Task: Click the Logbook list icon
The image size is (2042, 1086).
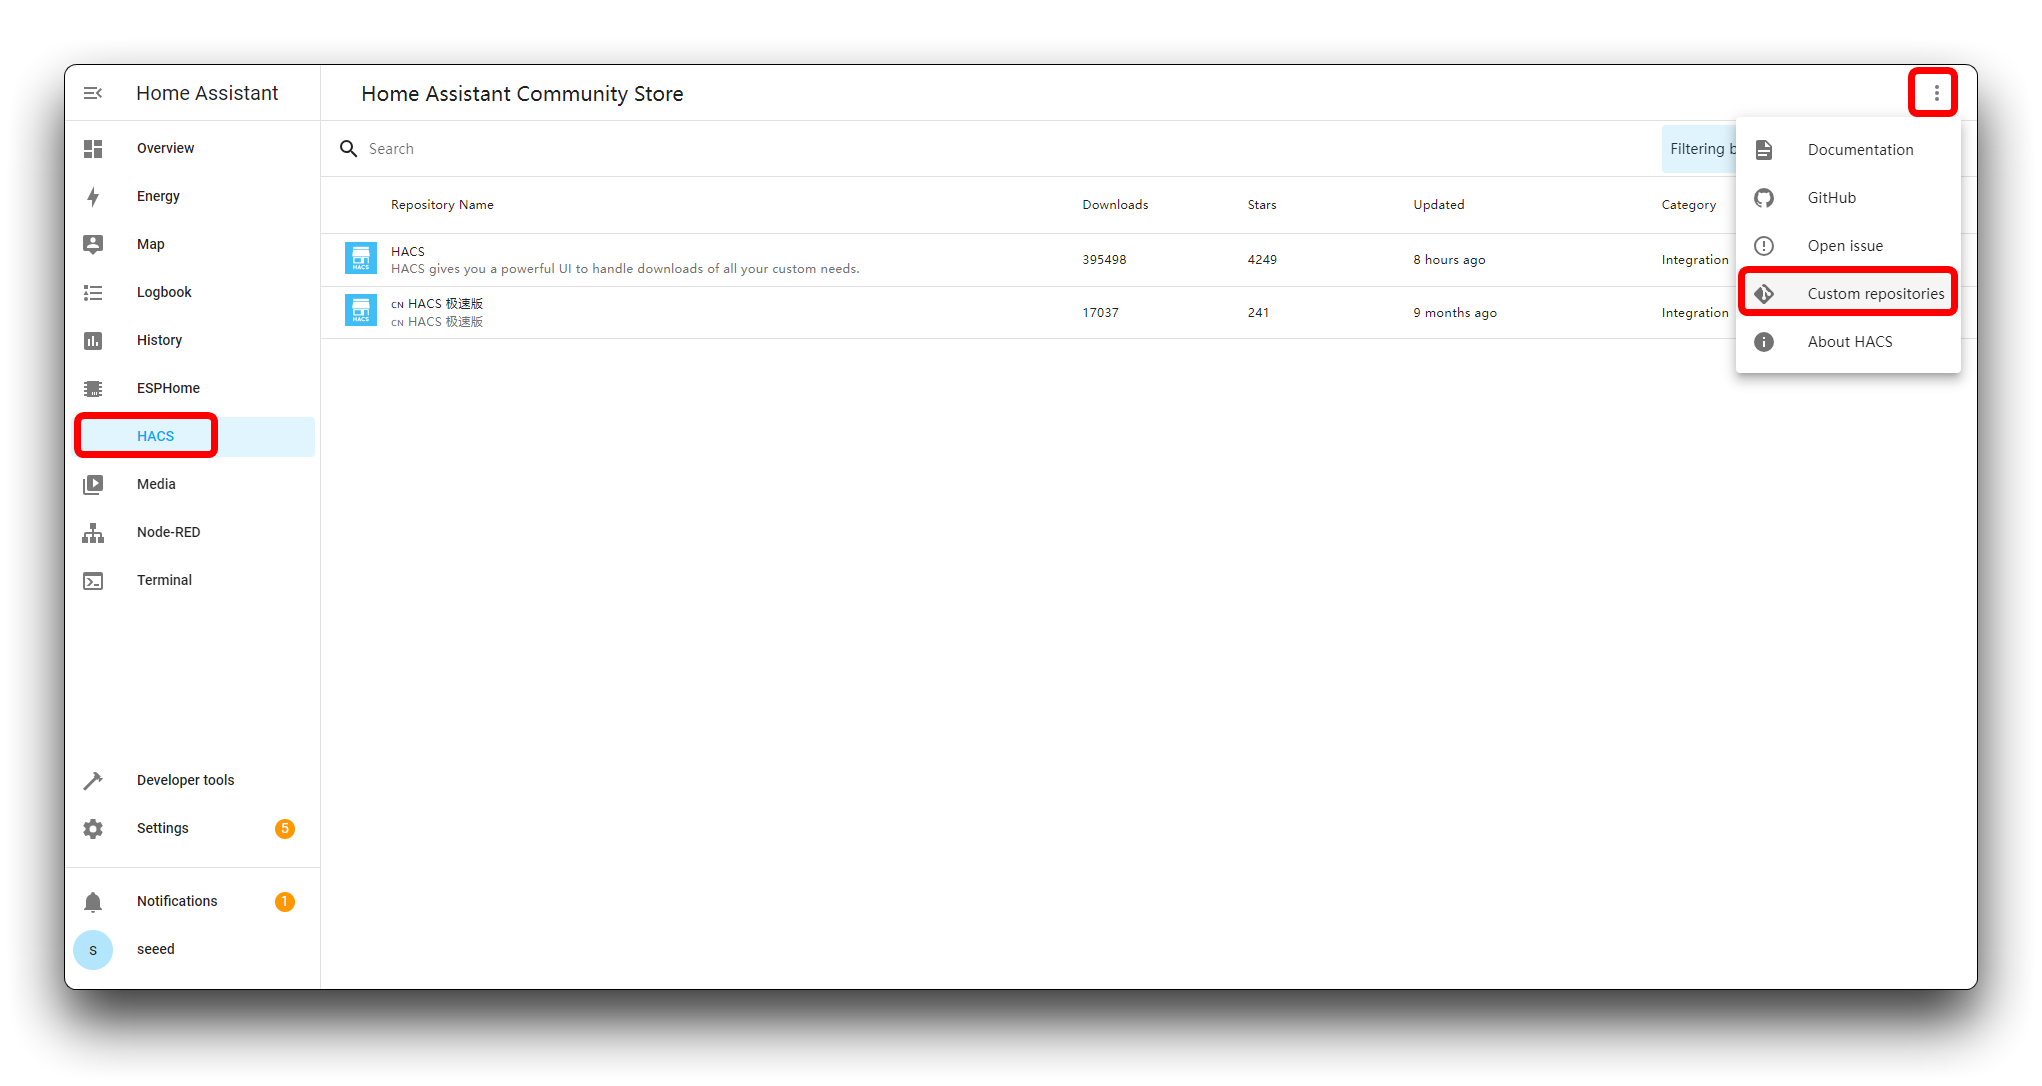Action: 93,292
